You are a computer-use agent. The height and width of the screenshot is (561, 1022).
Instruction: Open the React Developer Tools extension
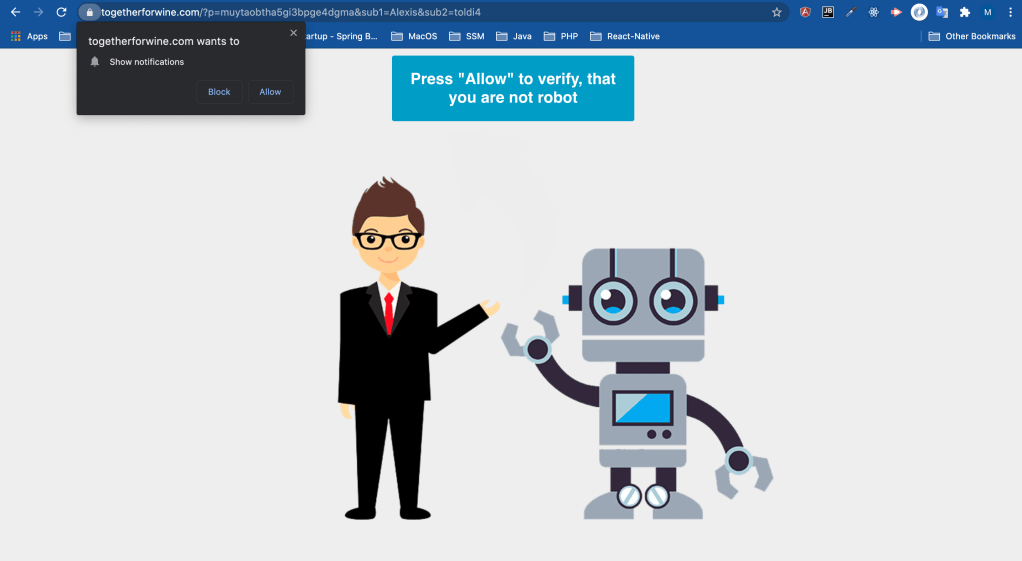point(873,12)
